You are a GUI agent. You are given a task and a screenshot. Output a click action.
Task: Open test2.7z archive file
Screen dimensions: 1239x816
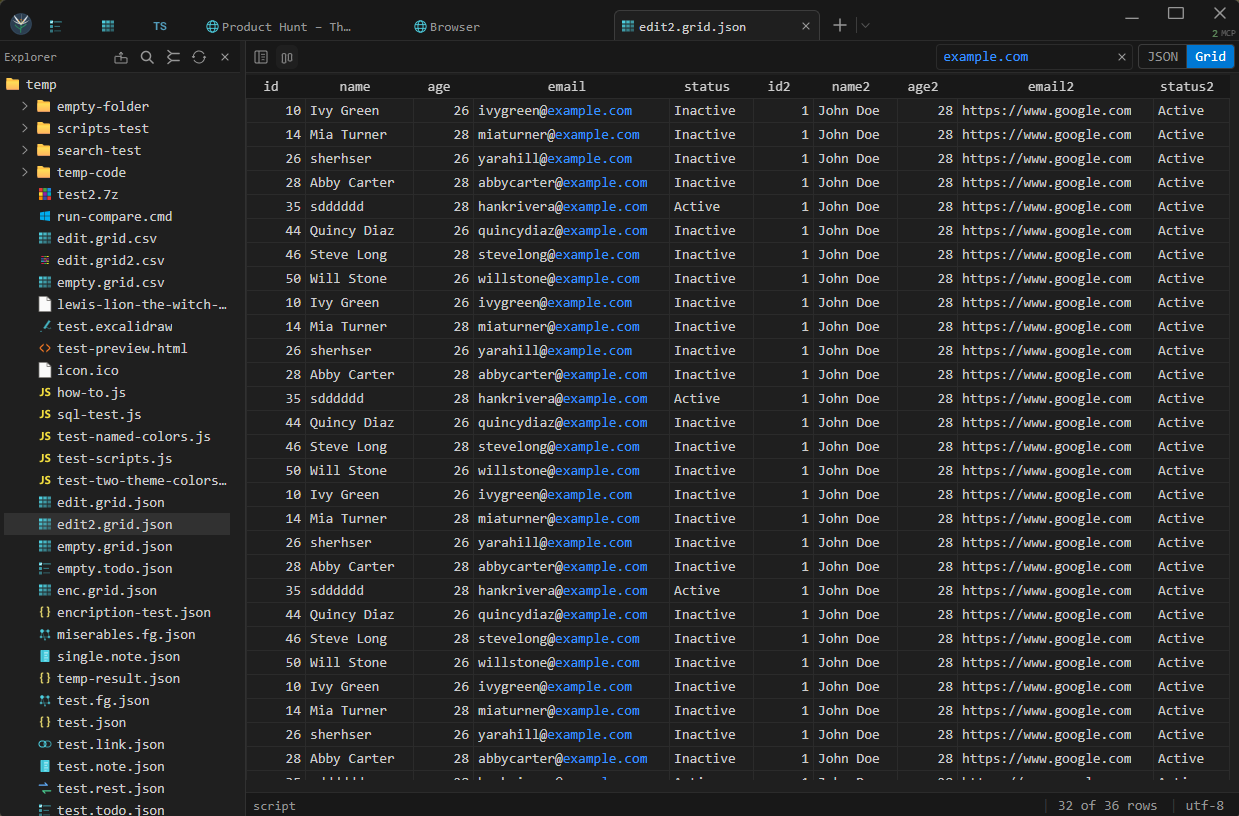click(x=117, y=194)
